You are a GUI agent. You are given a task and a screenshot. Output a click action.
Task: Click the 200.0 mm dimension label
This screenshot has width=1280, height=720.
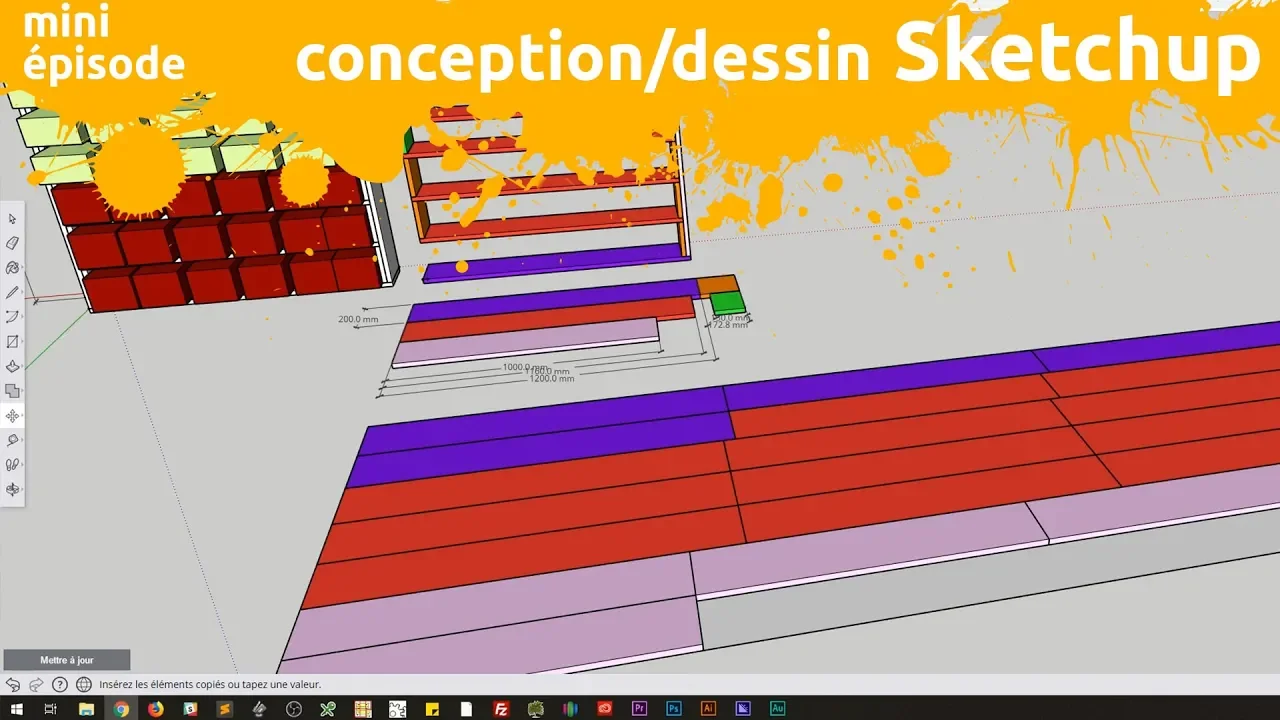pyautogui.click(x=358, y=319)
